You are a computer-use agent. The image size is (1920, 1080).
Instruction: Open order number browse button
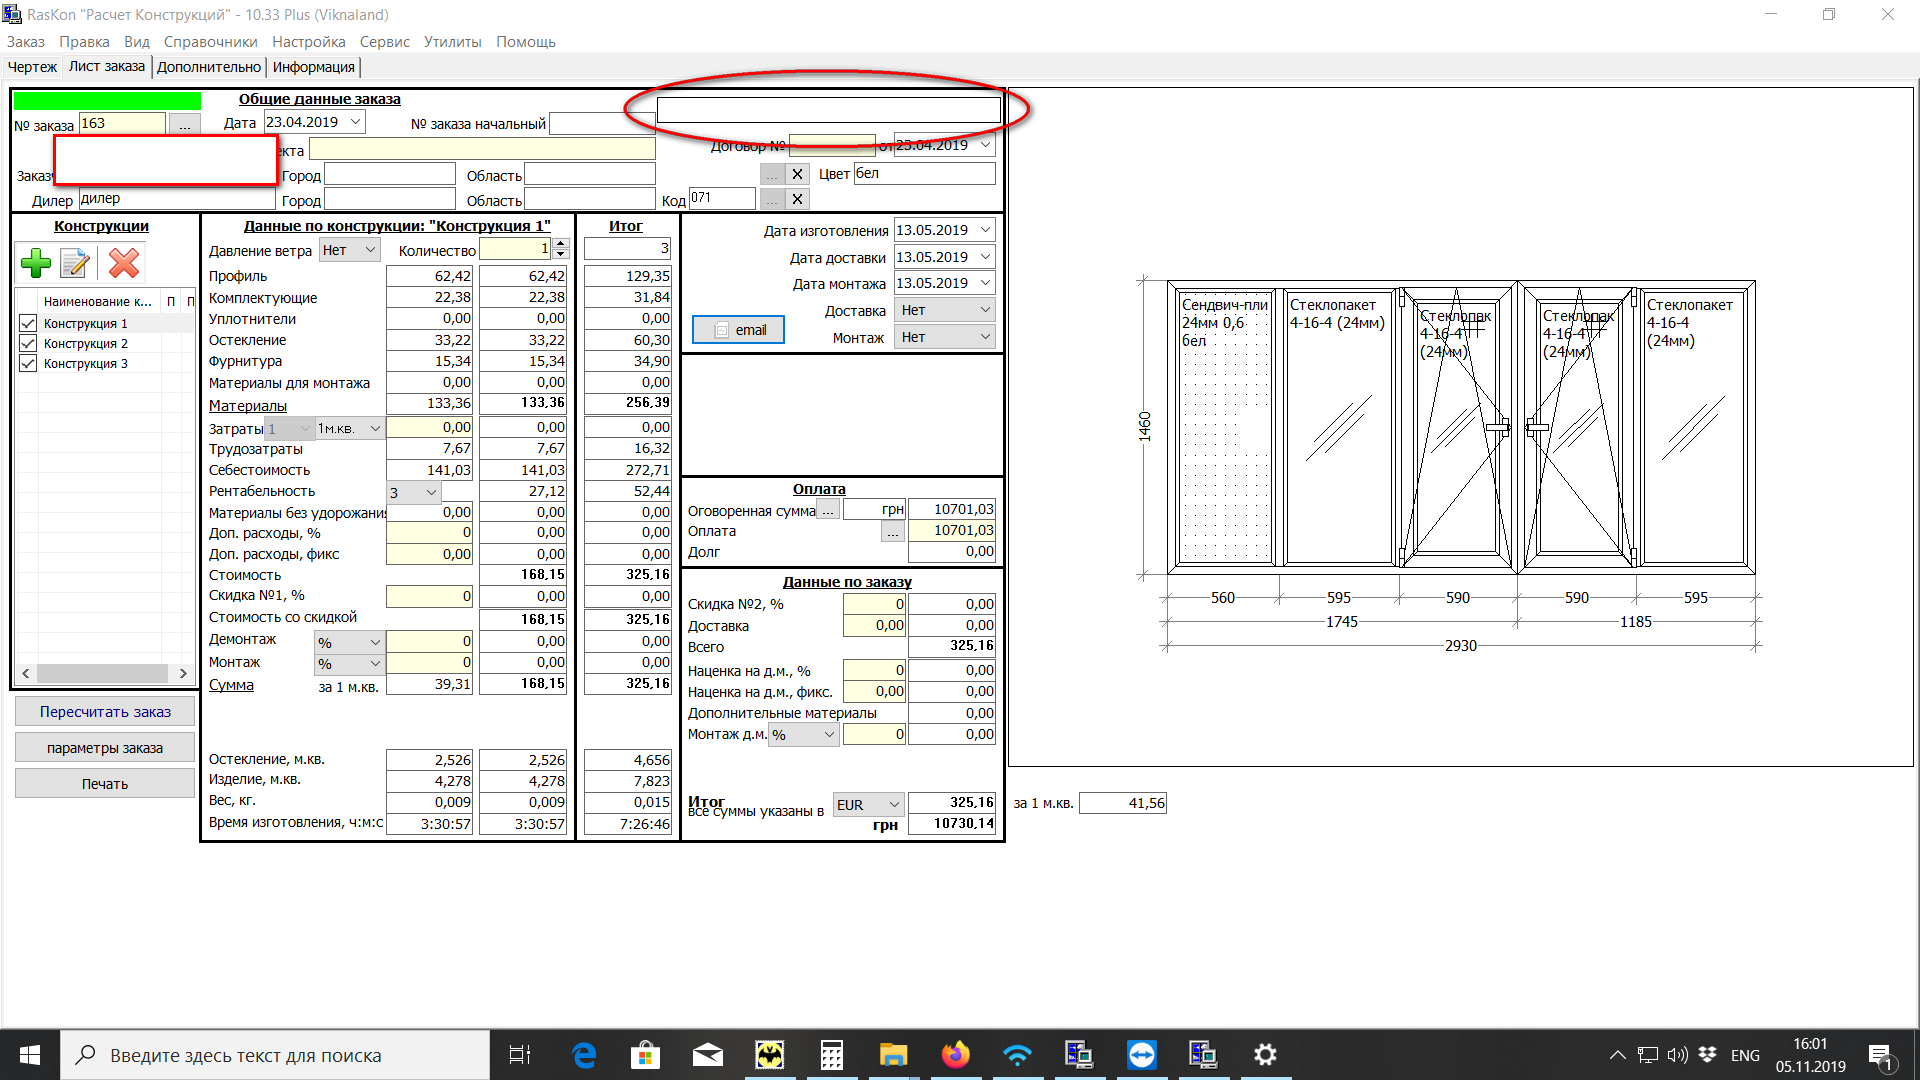pos(184,124)
